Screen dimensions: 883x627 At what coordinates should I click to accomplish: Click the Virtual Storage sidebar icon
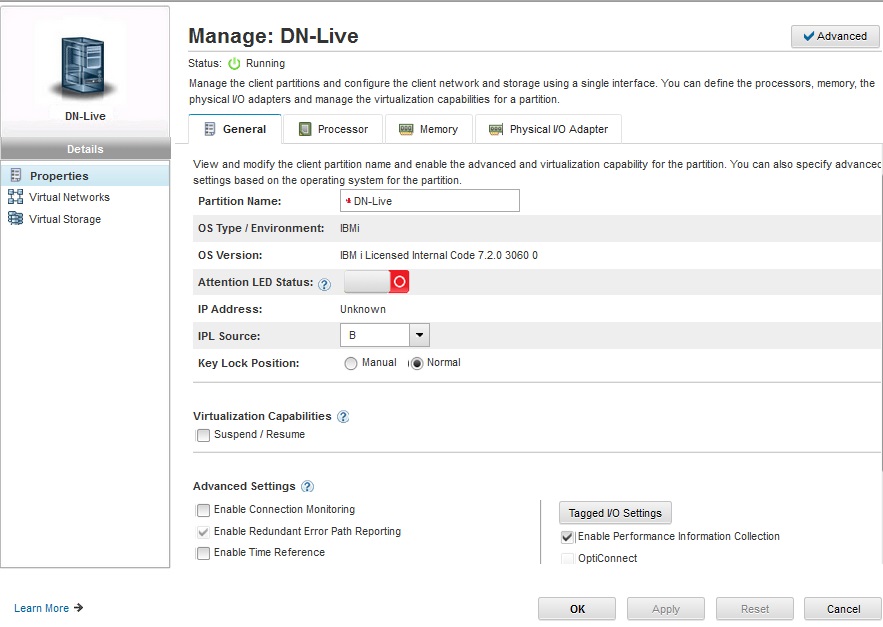[15, 219]
